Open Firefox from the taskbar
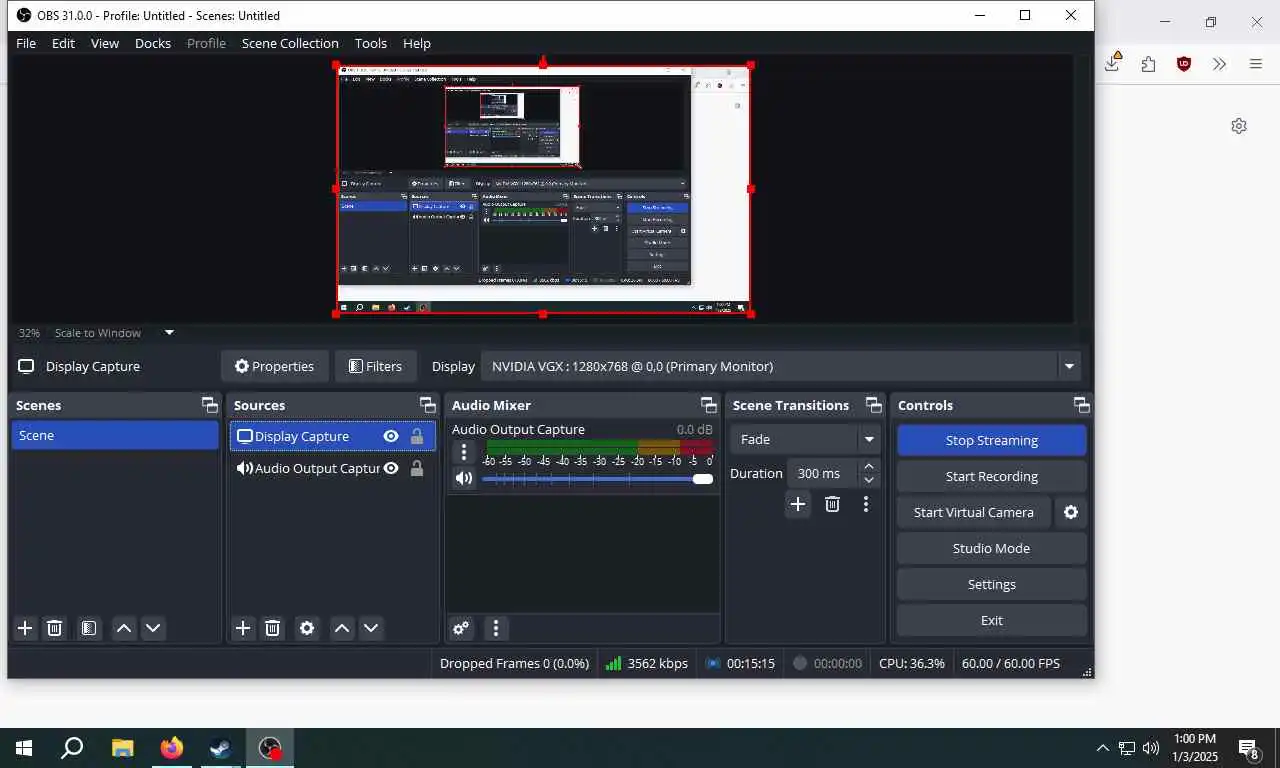This screenshot has height=768, width=1280. [x=172, y=748]
